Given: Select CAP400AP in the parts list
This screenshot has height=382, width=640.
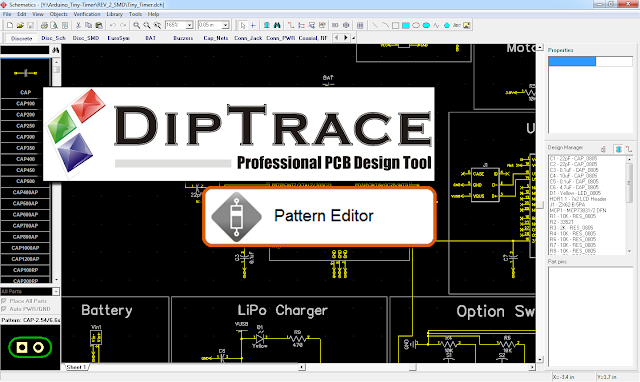Looking at the screenshot, I should [x=25, y=192].
